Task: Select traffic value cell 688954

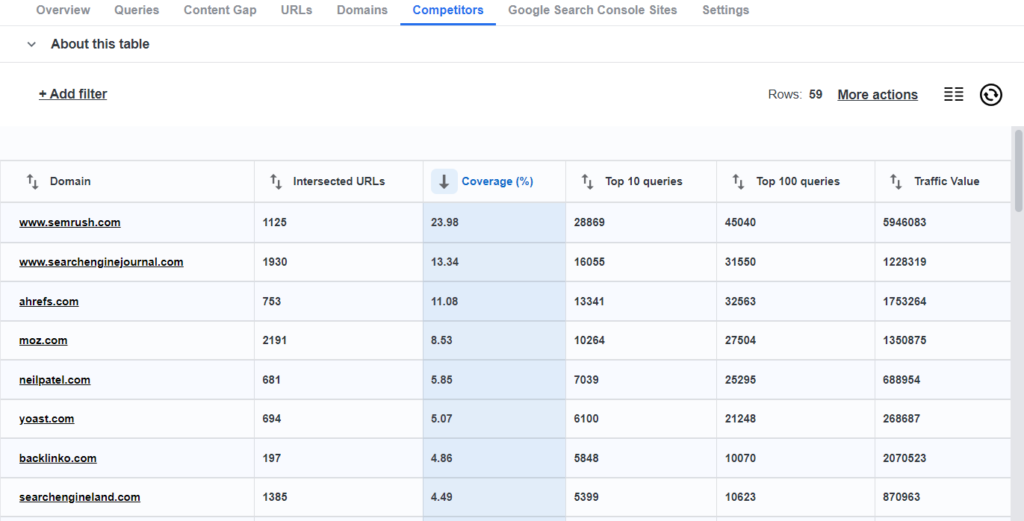Action: tap(943, 380)
